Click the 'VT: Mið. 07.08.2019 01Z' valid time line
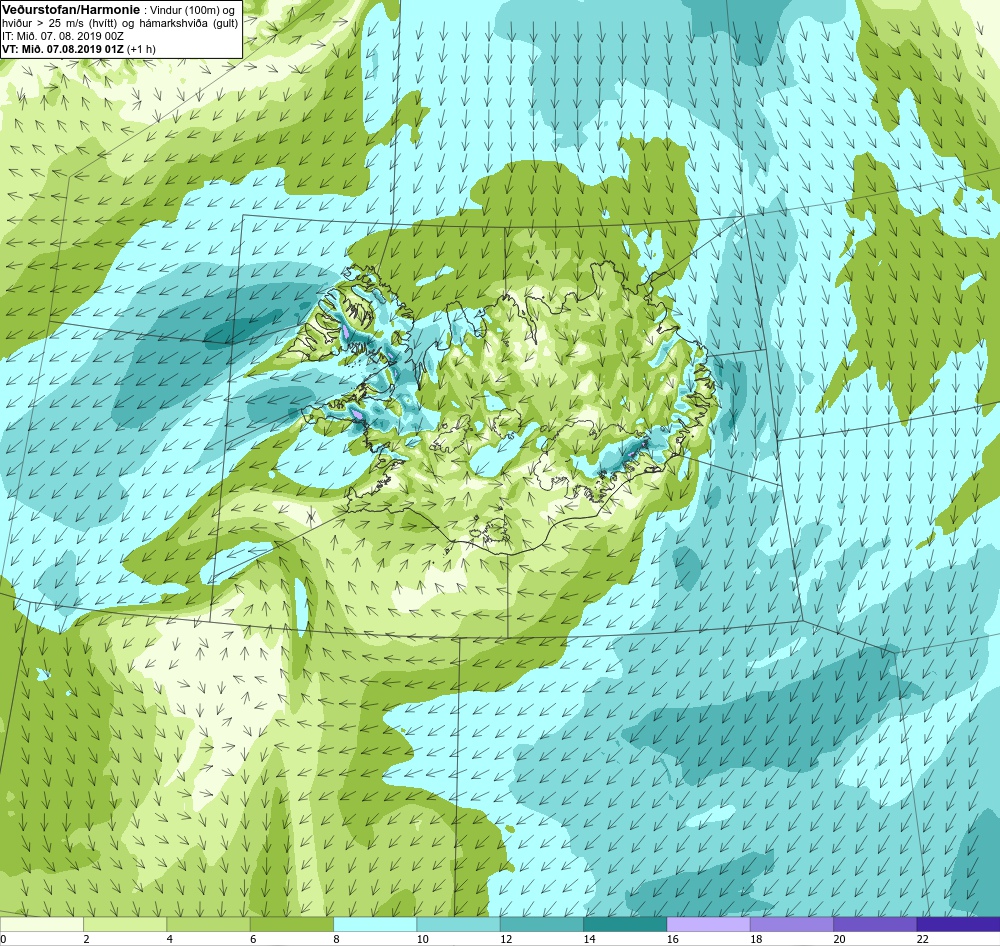Viewport: 1000px width, 946px height. pyautogui.click(x=62, y=49)
